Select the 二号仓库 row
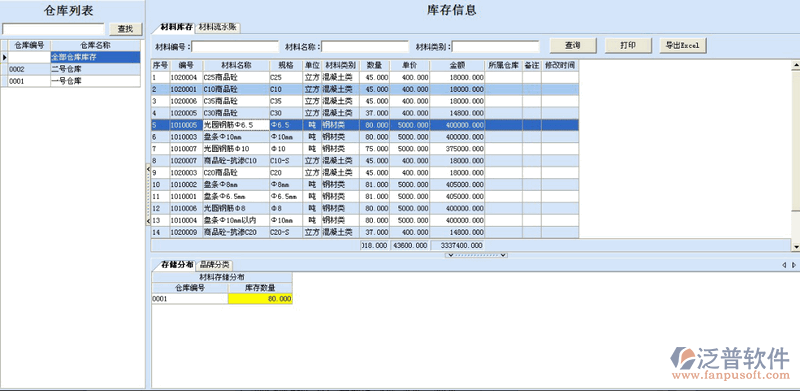Screen dimensions: 800x391 tap(71, 69)
